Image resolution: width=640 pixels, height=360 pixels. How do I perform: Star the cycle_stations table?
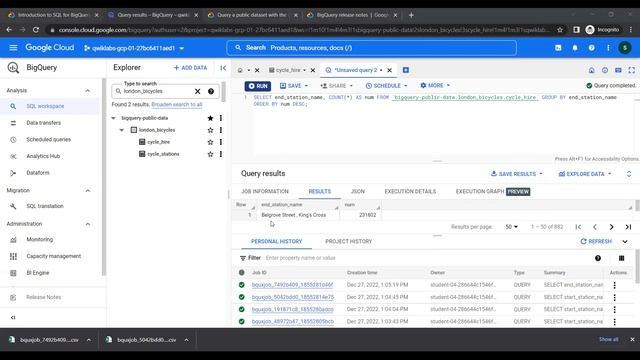[210, 154]
